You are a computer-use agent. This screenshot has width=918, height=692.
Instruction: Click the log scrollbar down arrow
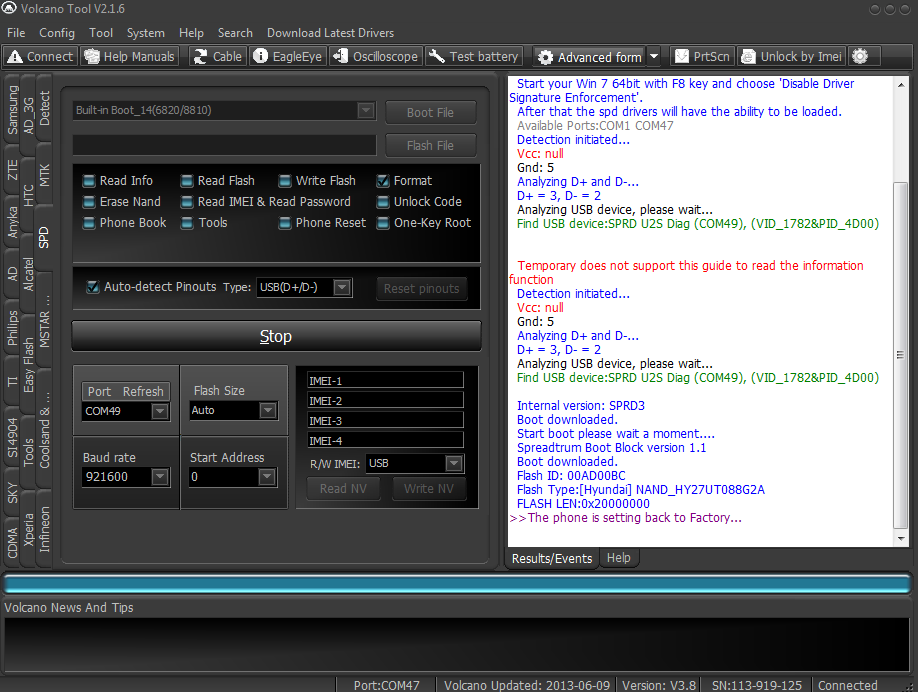tap(900, 539)
